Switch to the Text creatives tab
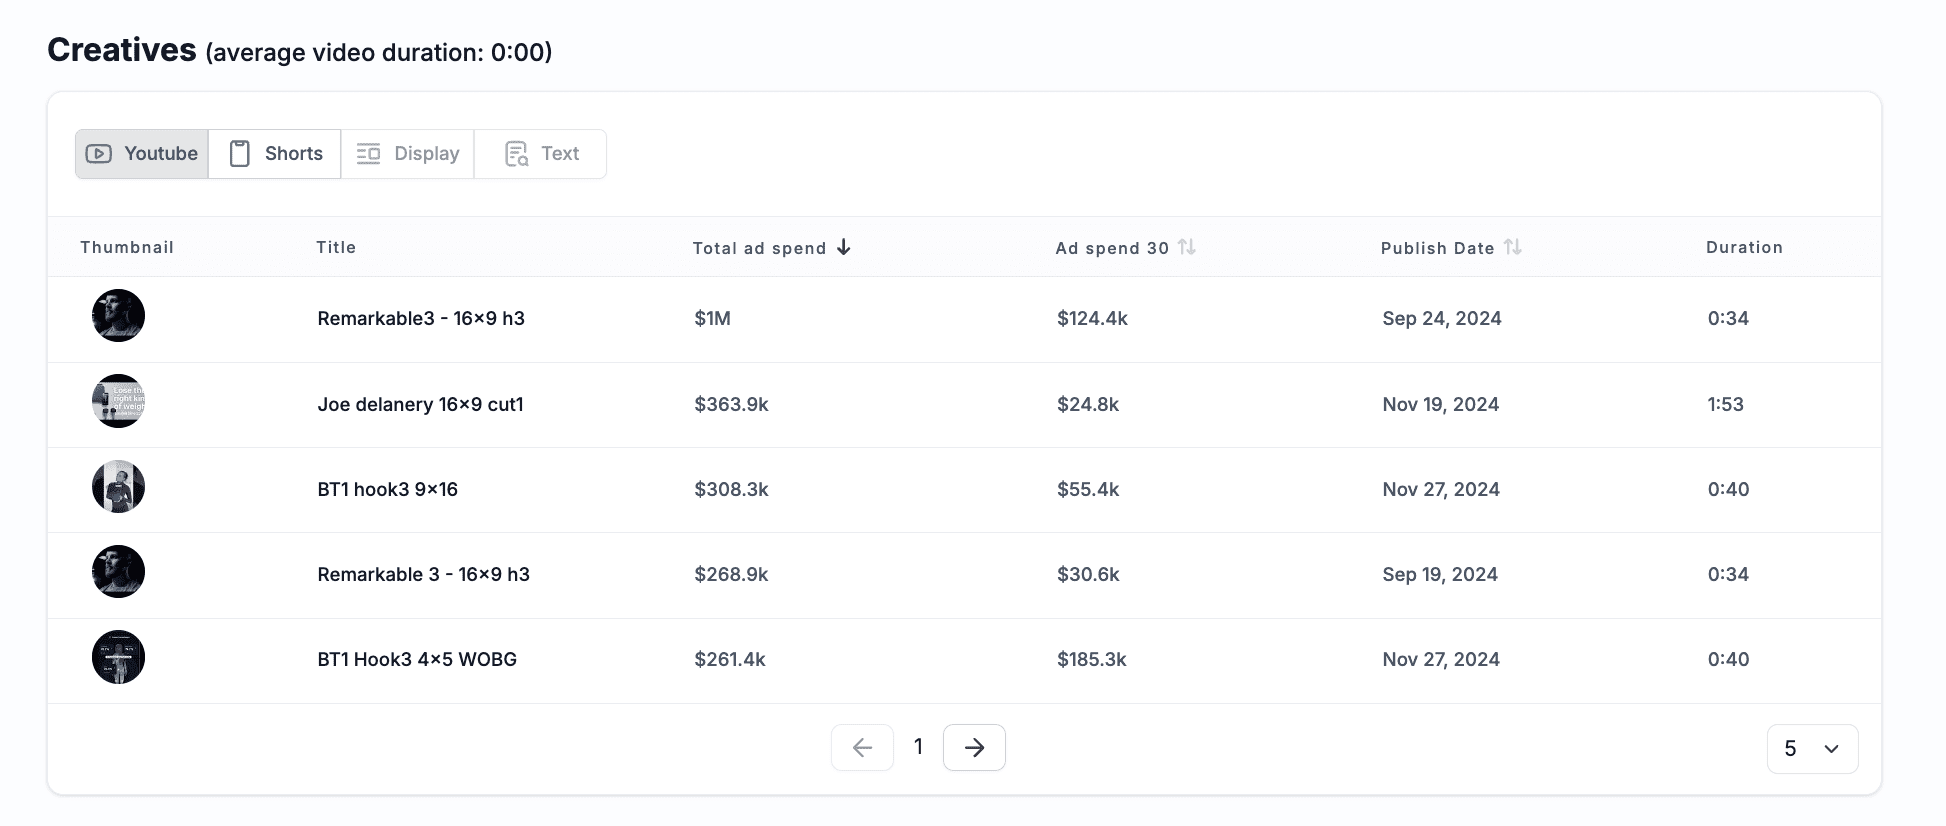Screen dimensions: 1946x826 [541, 154]
